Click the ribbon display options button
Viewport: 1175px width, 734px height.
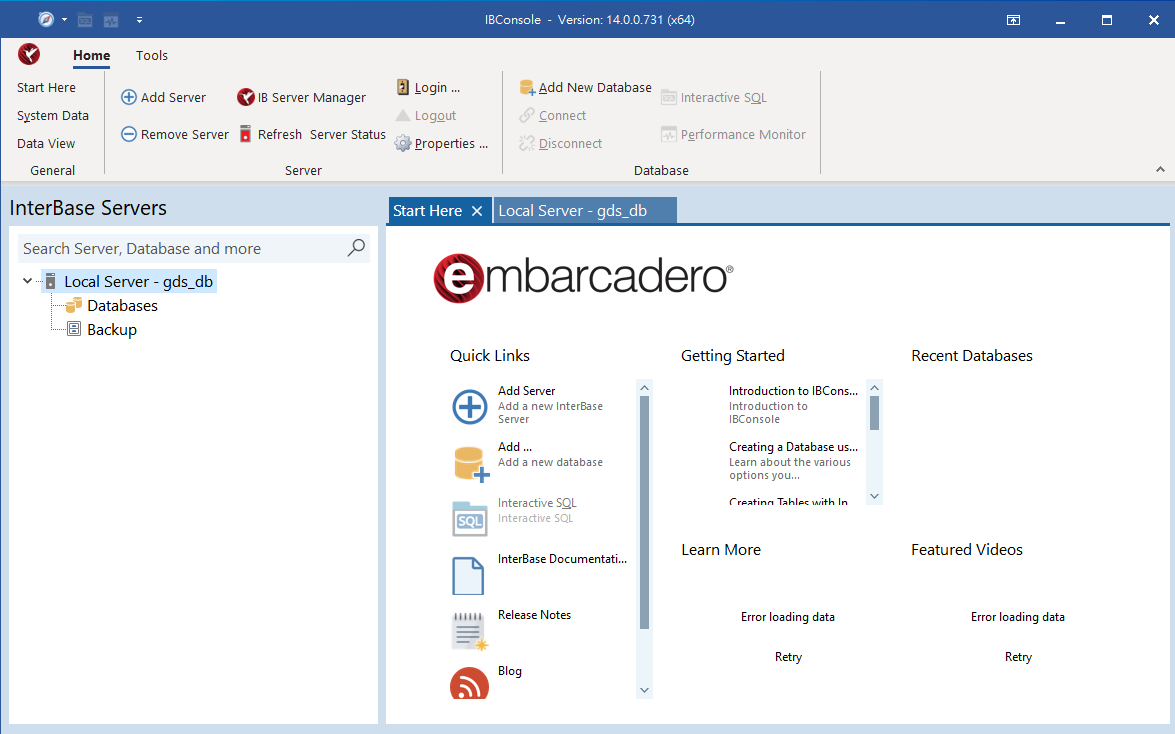[1013, 20]
